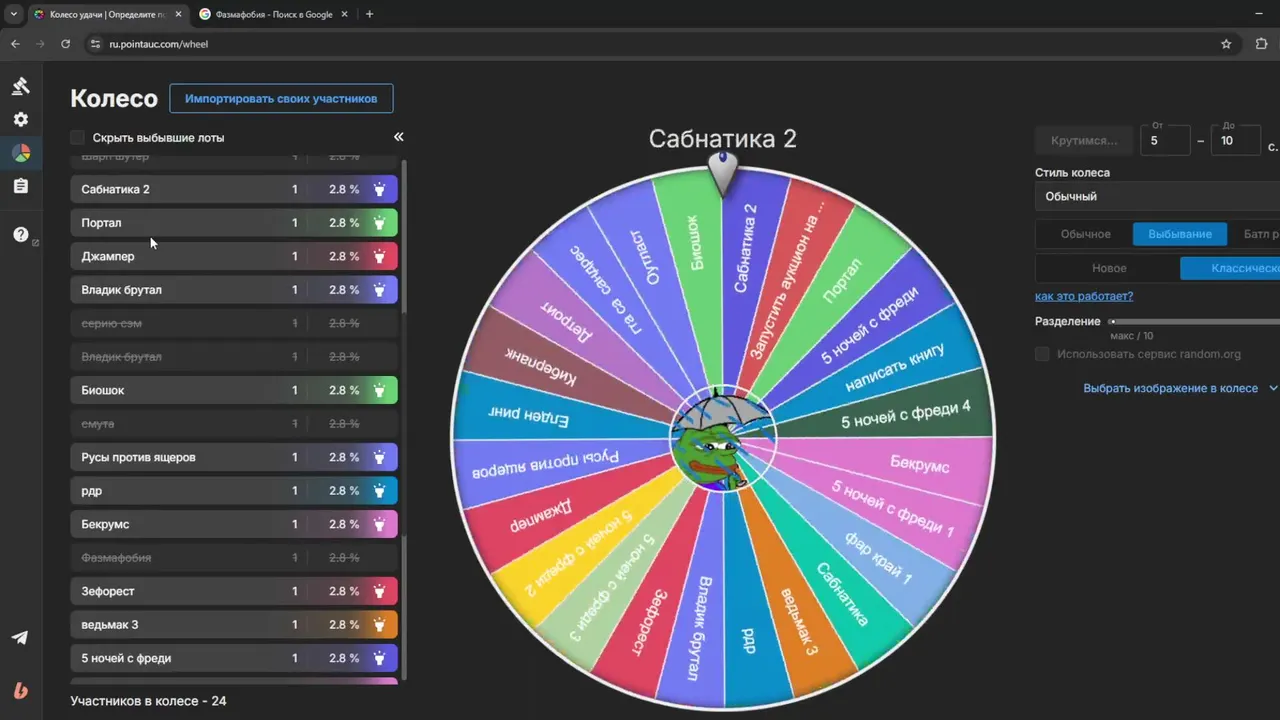Click the crossed-out 'Владик брутал' lot name
Screen dimensions: 1280x720
click(121, 357)
